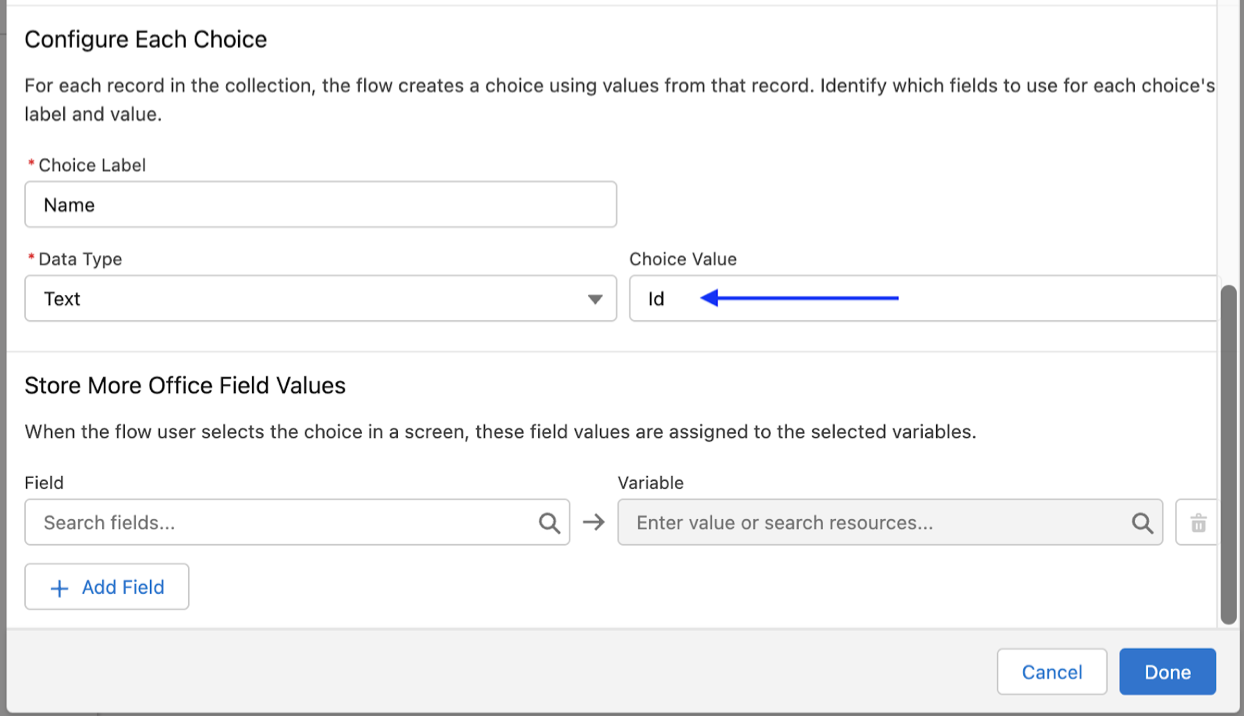Image resolution: width=1244 pixels, height=716 pixels.
Task: Click the Done button
Action: tap(1167, 671)
